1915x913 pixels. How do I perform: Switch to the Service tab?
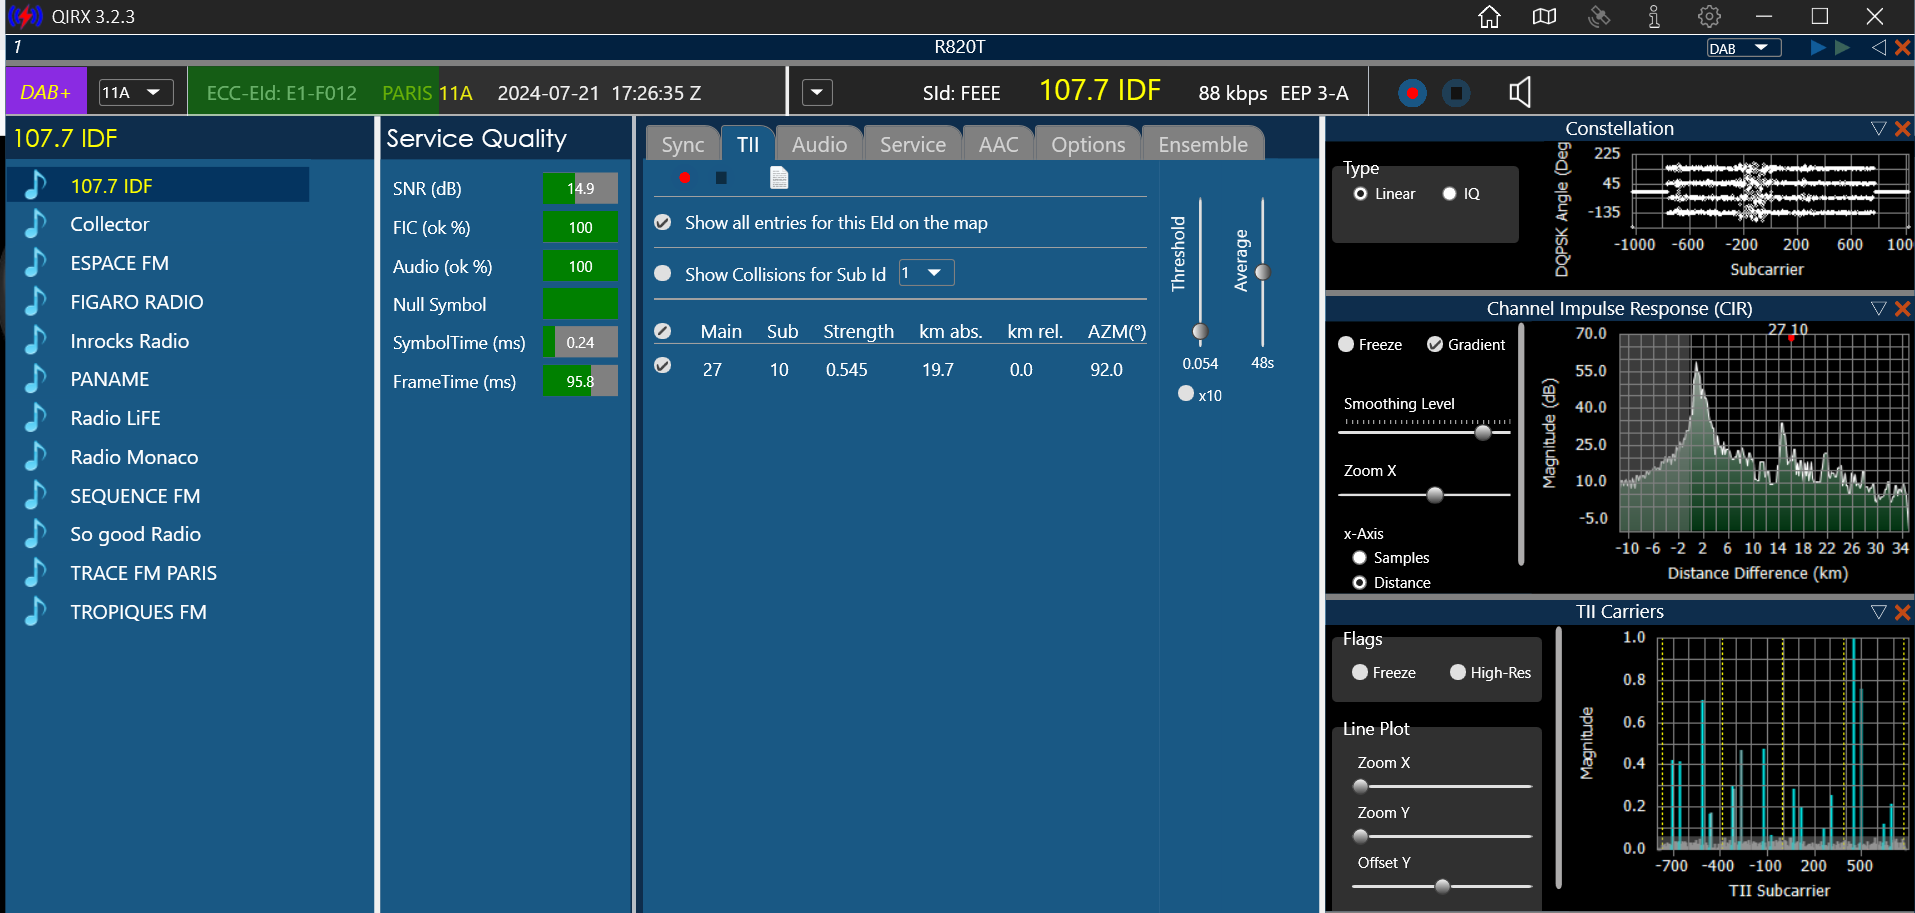pyautogui.click(x=912, y=144)
